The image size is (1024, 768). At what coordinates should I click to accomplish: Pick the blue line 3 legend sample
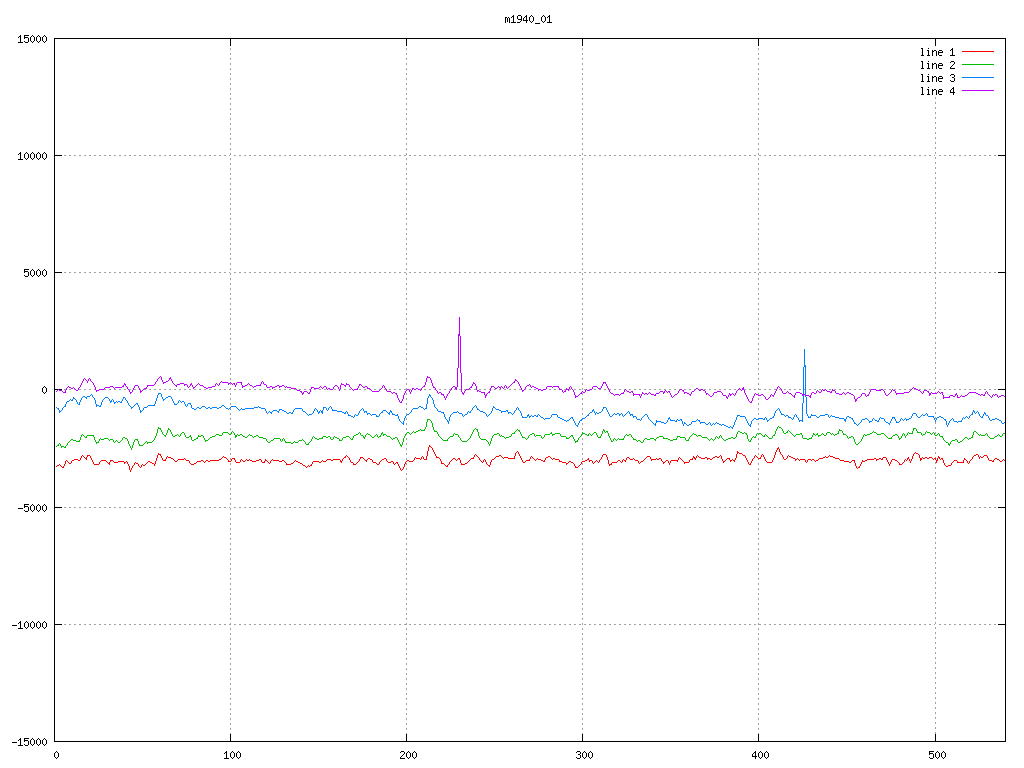(x=978, y=78)
